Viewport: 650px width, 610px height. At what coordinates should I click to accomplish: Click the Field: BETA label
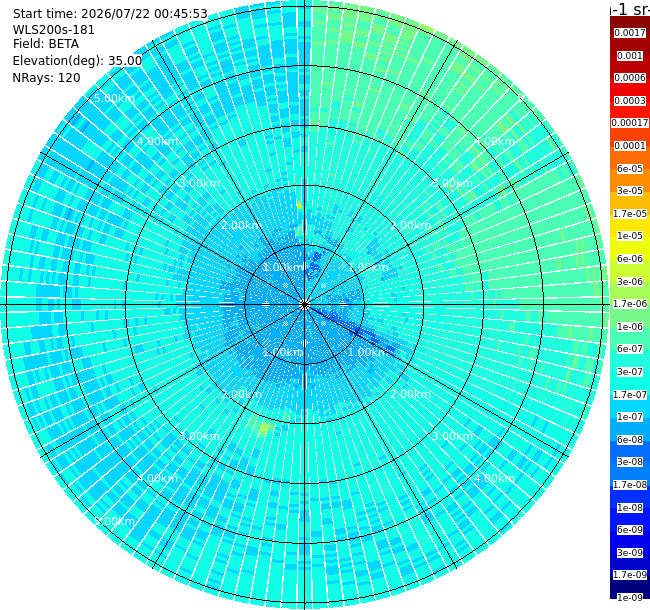coord(46,44)
